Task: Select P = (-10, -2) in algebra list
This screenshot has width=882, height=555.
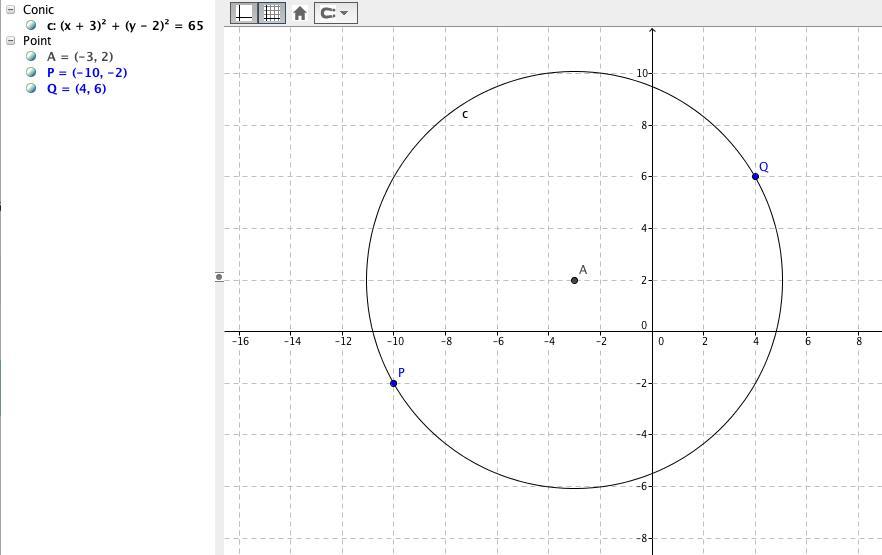Action: (87, 73)
